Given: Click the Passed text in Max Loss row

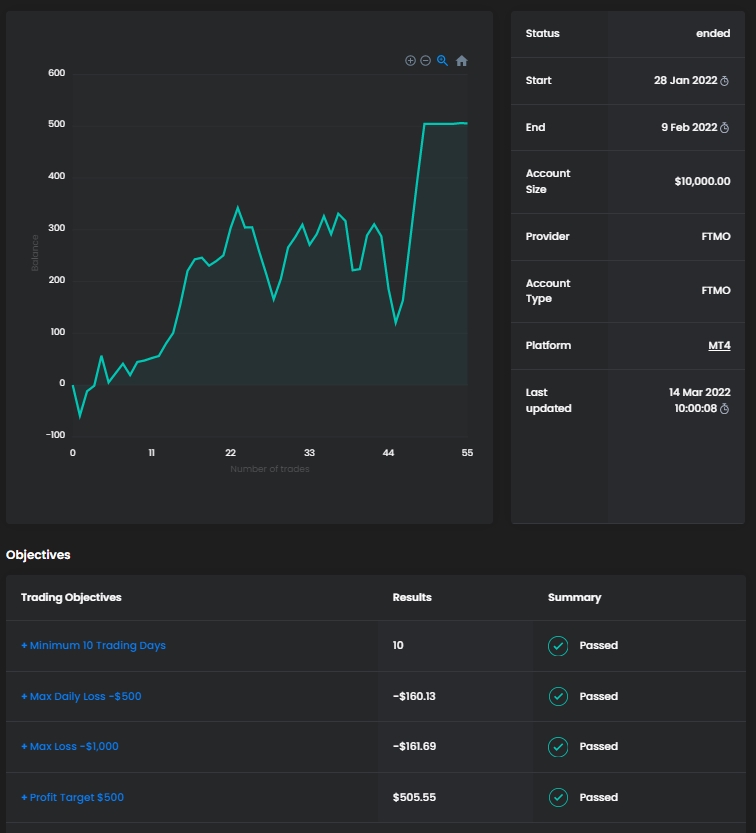Looking at the screenshot, I should pos(599,746).
